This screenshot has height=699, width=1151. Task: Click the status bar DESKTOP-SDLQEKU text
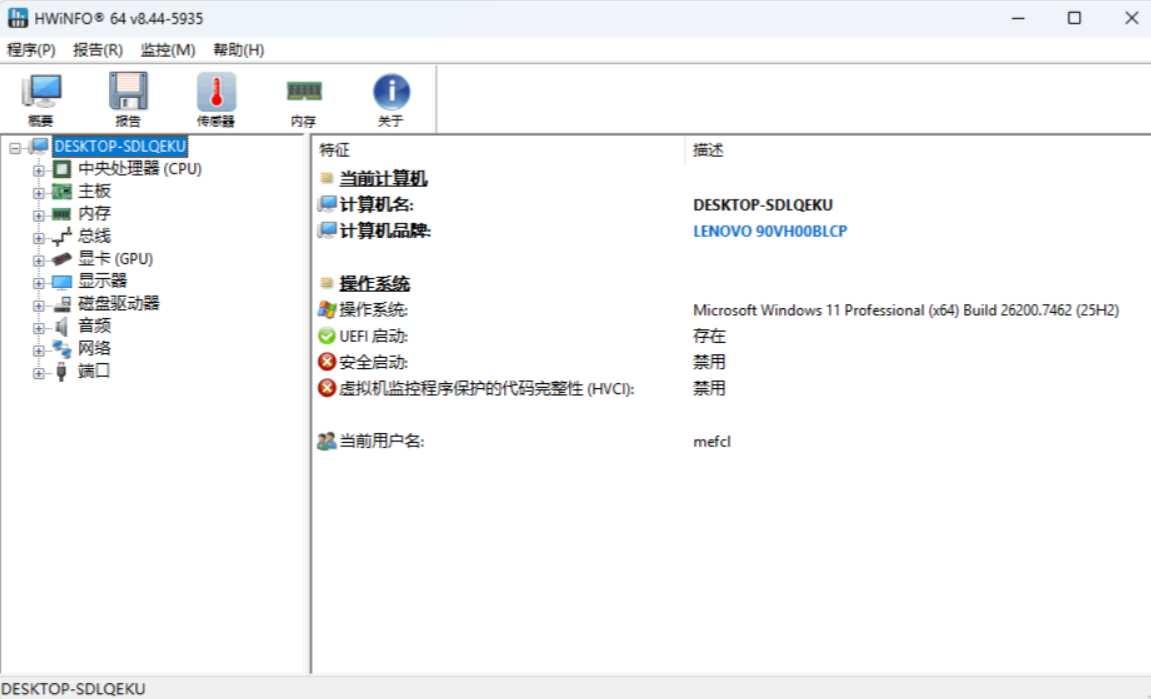click(73, 689)
